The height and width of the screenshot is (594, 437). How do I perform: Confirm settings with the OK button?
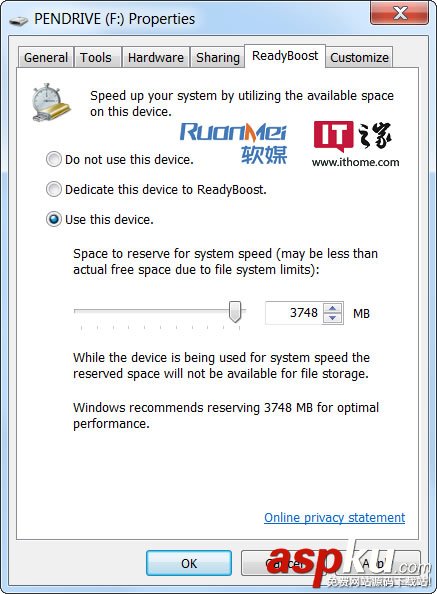coord(189,563)
